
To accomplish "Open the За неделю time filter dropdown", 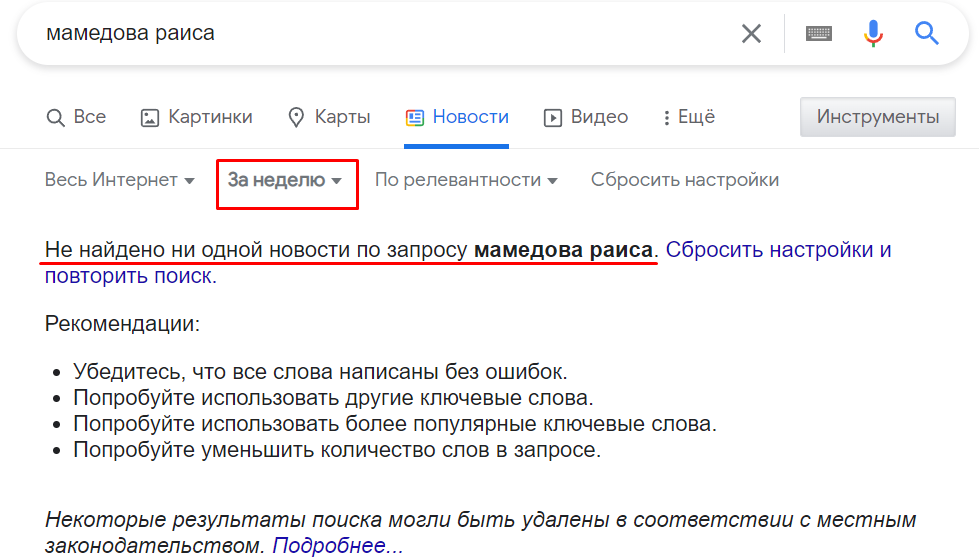I will point(285,180).
